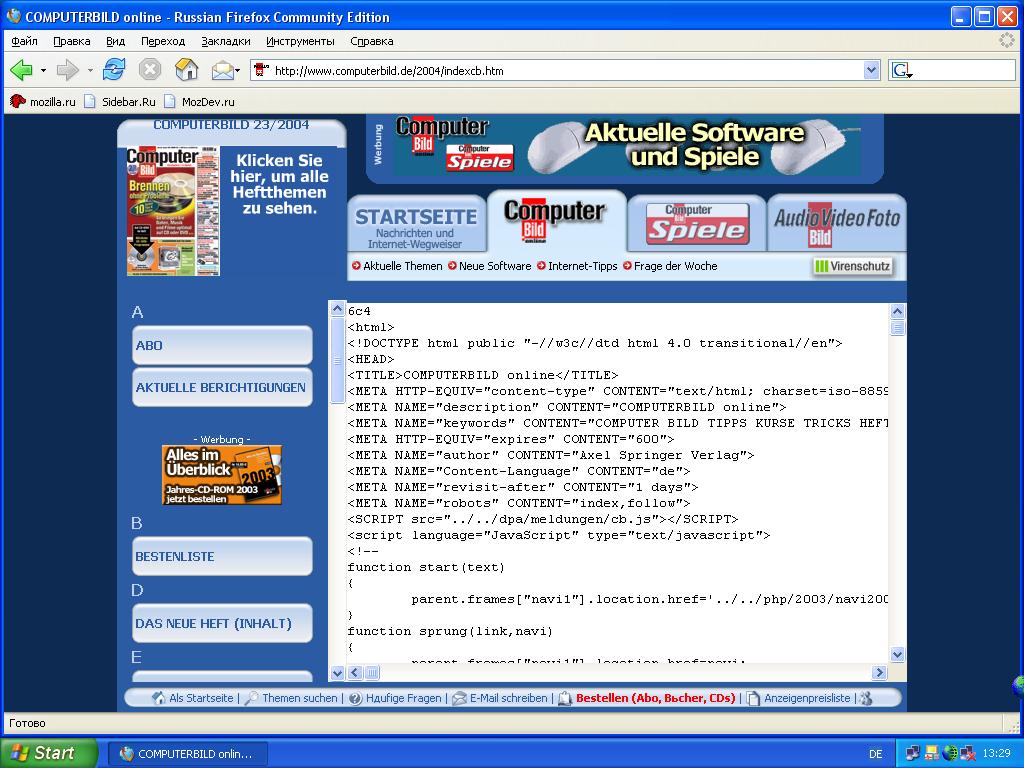The height and width of the screenshot is (768, 1024).
Task: Click the ABO navigation button
Action: coord(222,345)
